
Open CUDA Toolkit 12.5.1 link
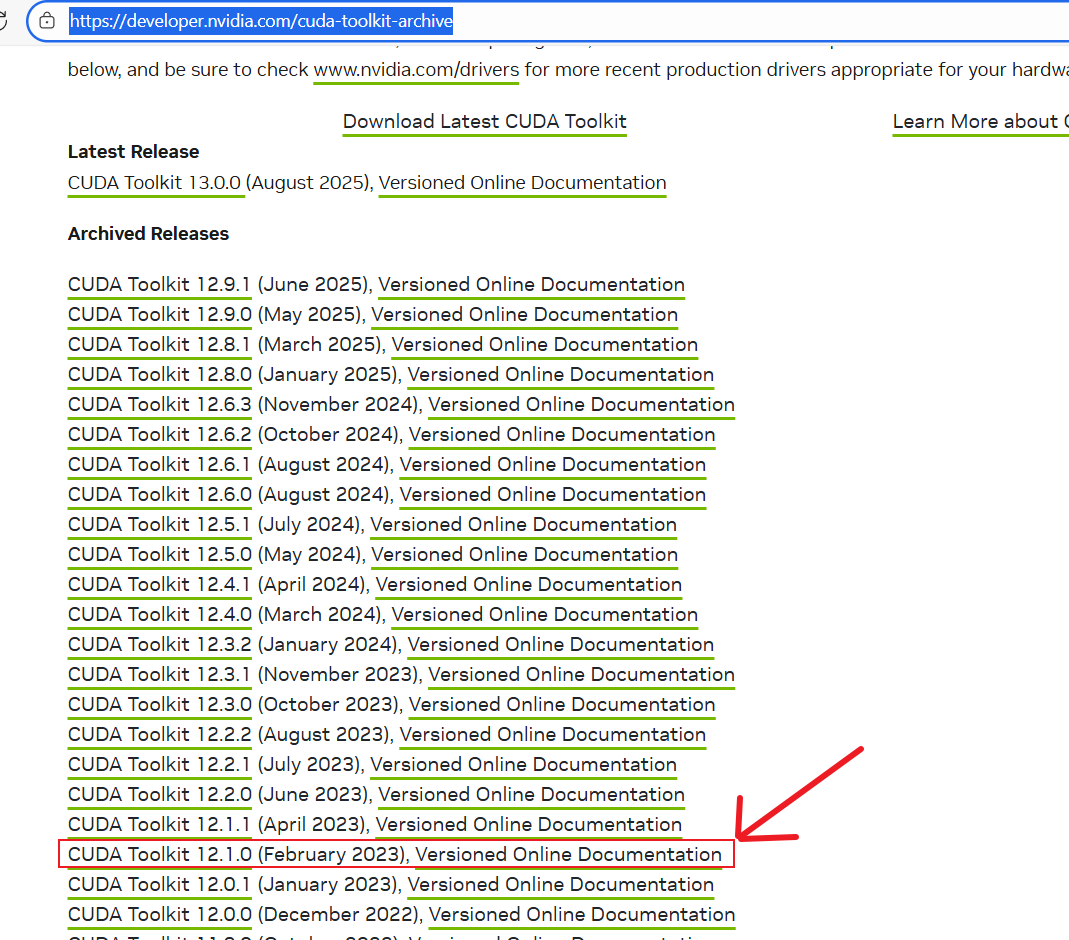(x=160, y=524)
